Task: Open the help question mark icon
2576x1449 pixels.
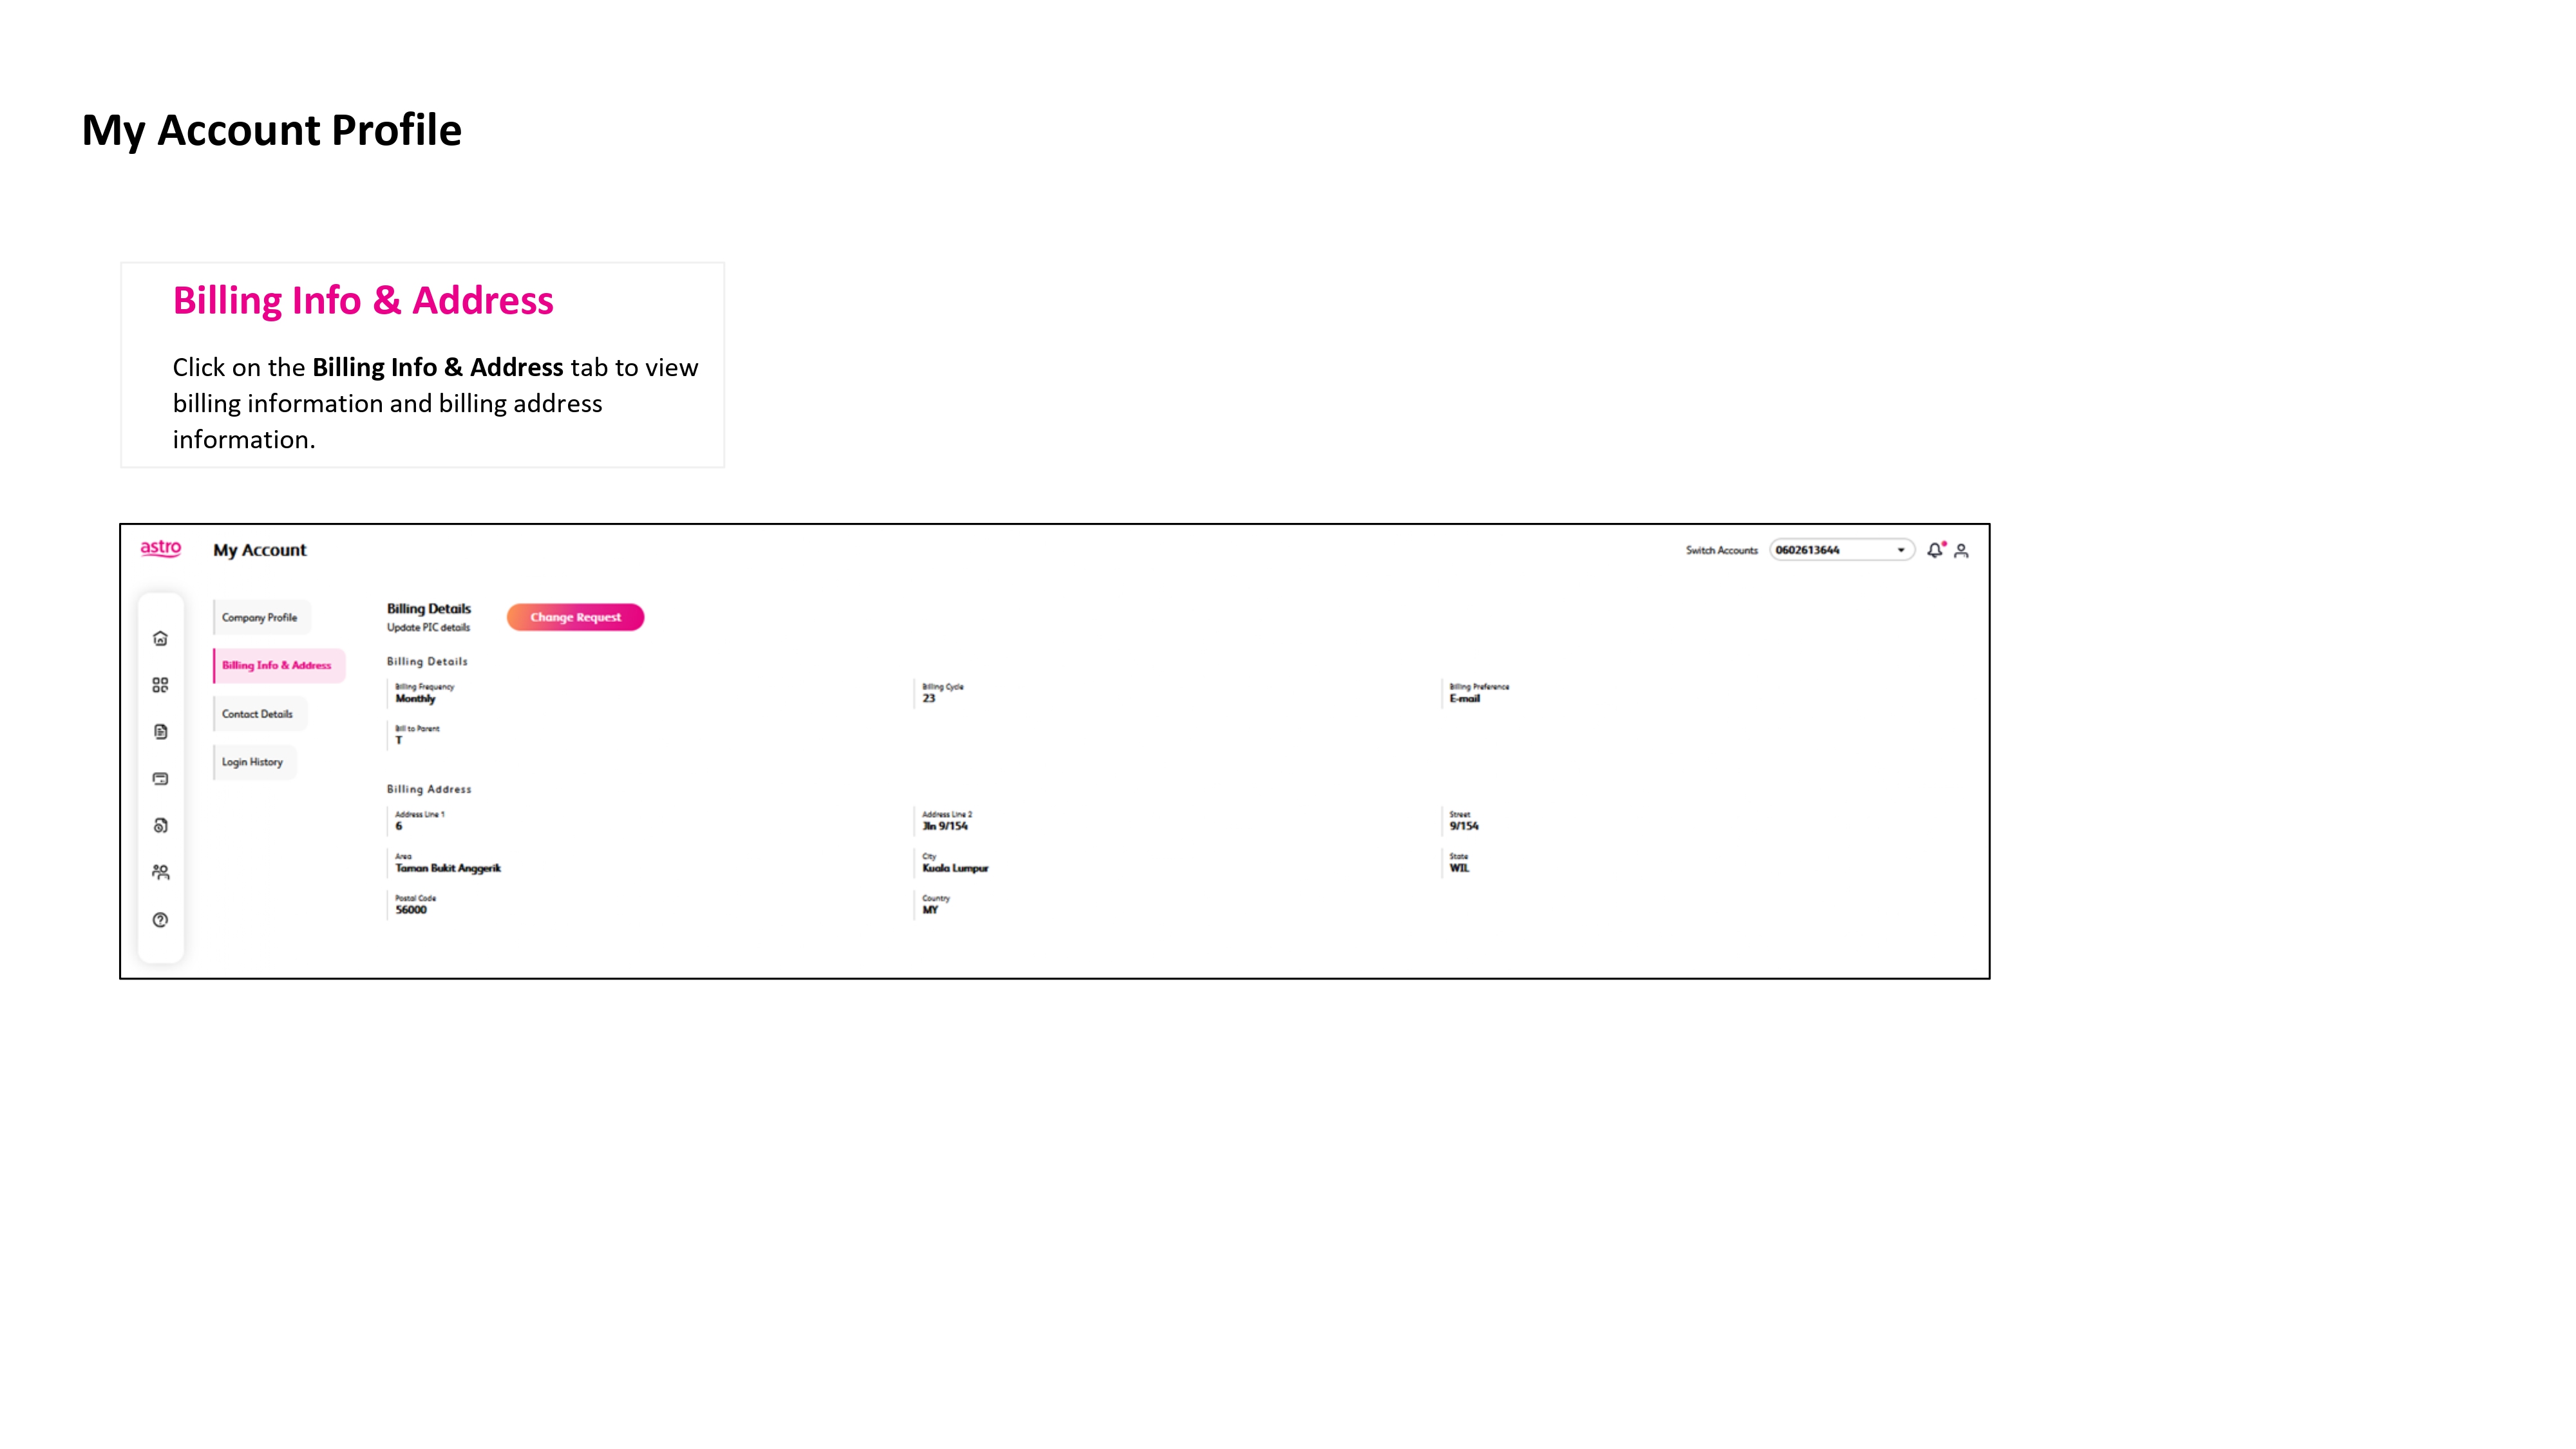Action: point(160,920)
